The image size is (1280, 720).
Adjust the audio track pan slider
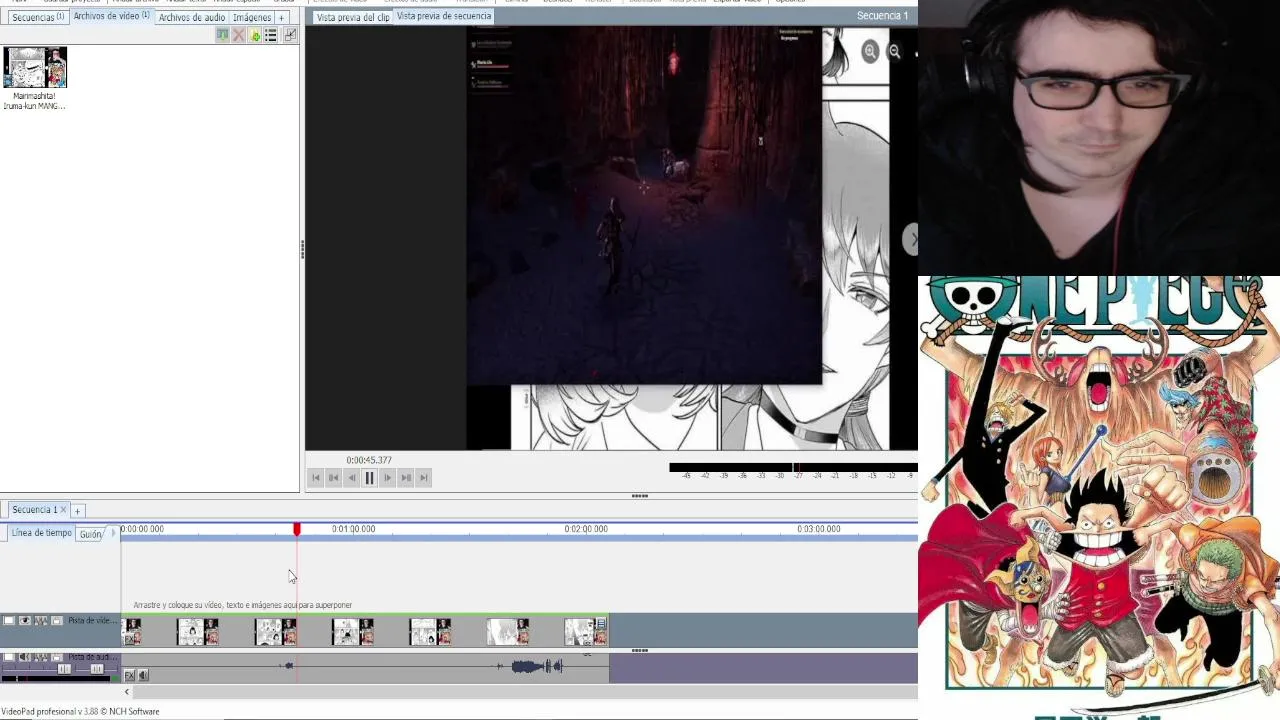pyautogui.click(x=97, y=669)
